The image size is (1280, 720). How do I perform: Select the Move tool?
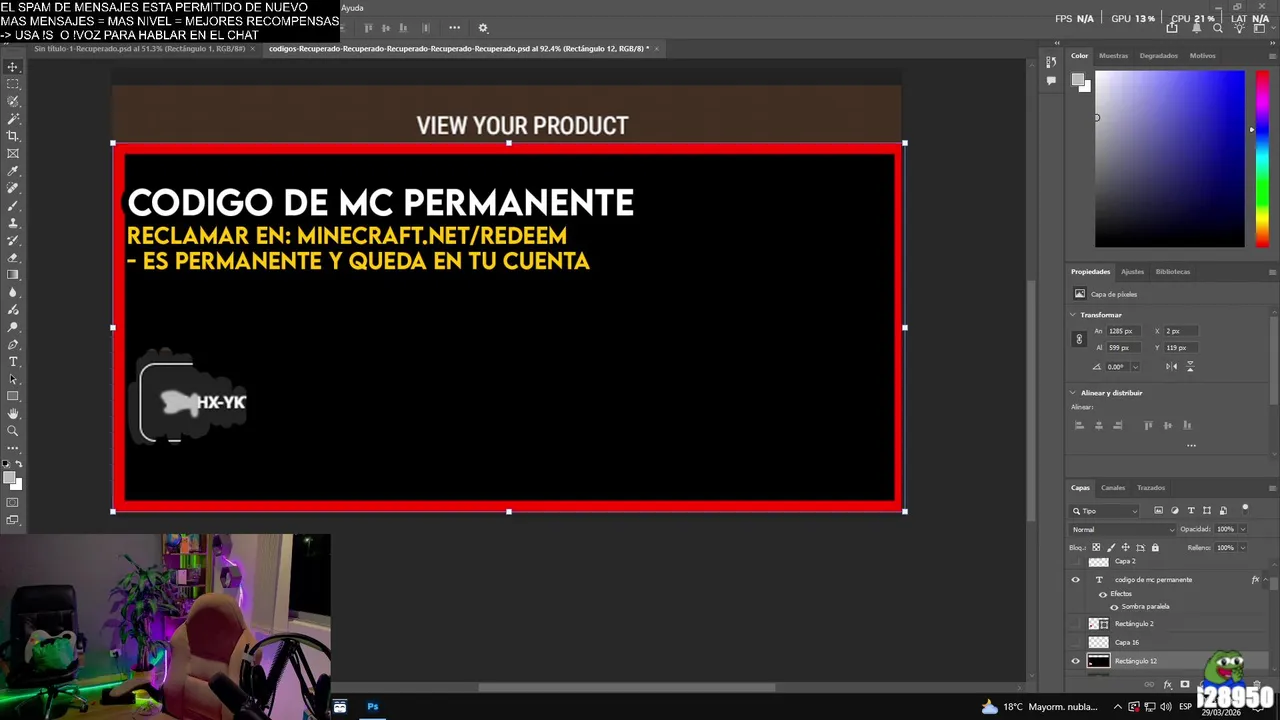[13, 67]
